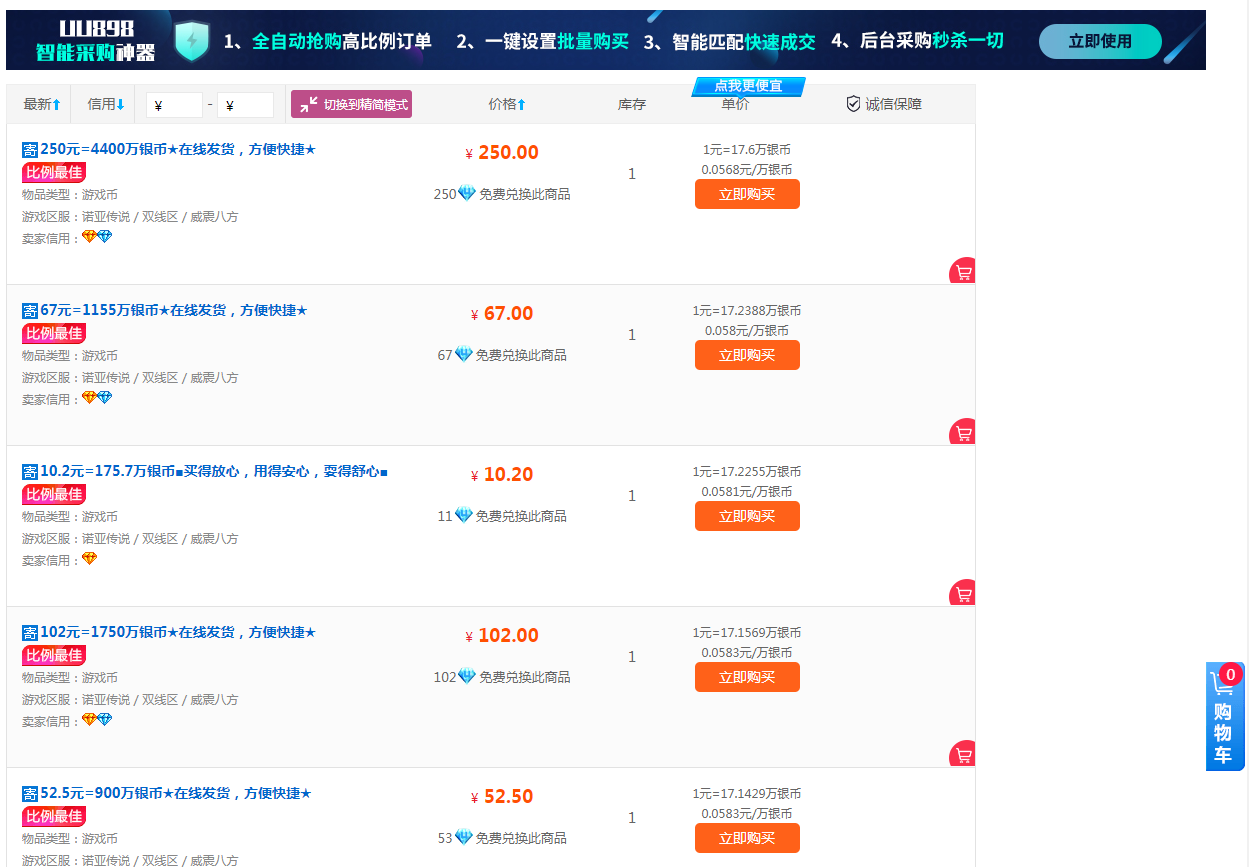Screen dimensions: 1249x867
Task: Click the 诚信保障 shield checkmark icon
Action: point(852,103)
